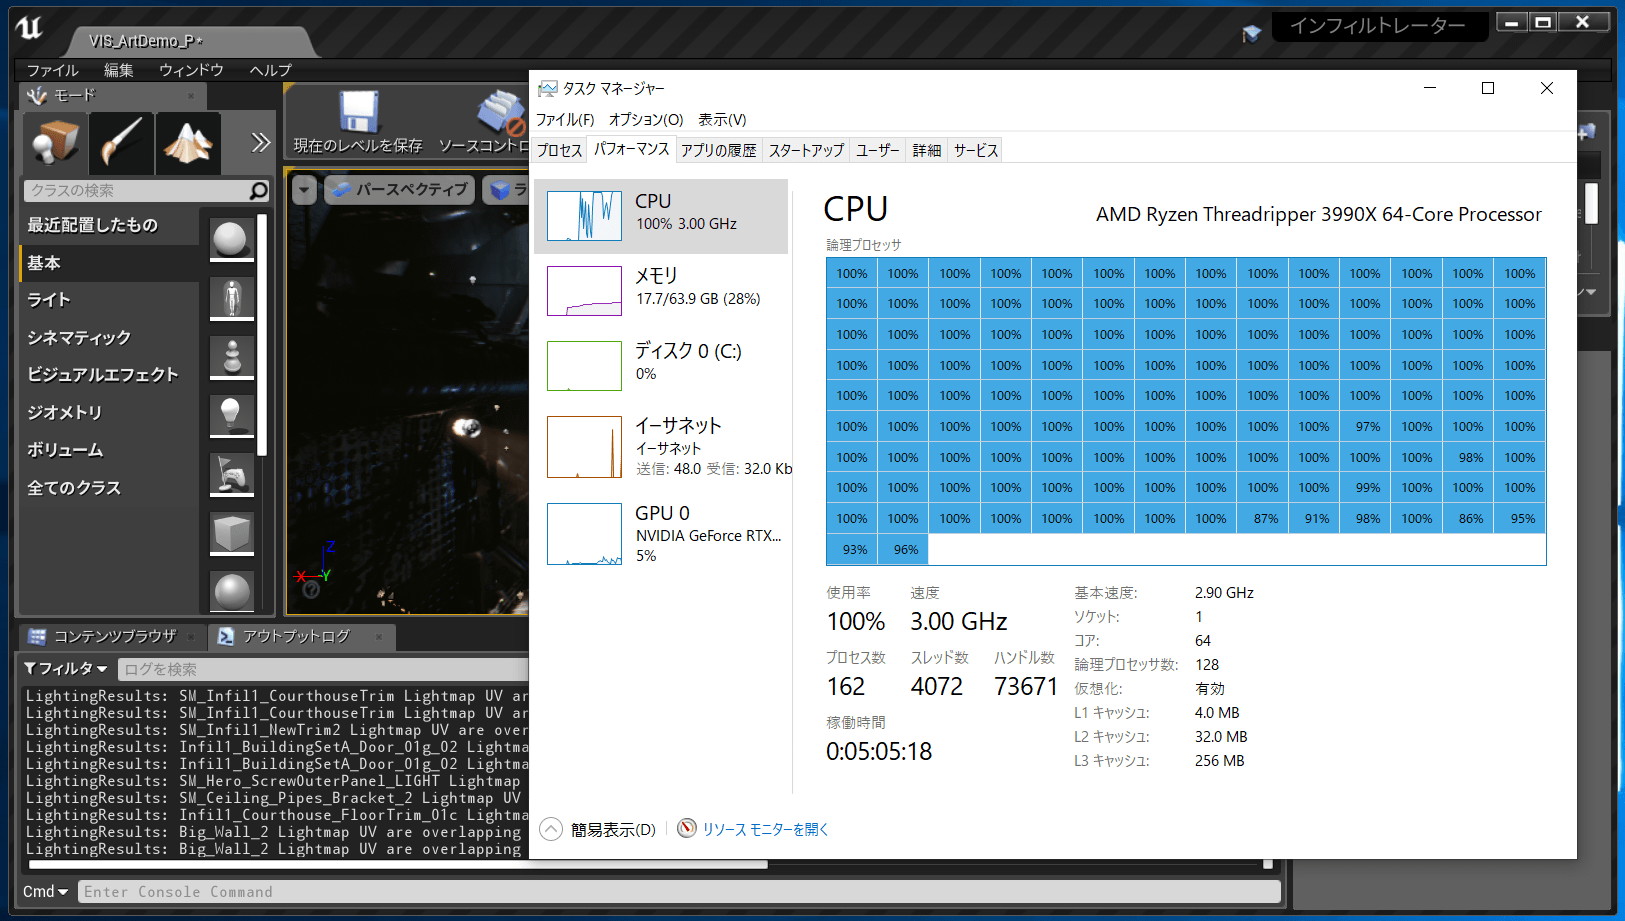Click the search magnifier in class search
Viewport: 1625px width, 921px height.
click(x=258, y=190)
